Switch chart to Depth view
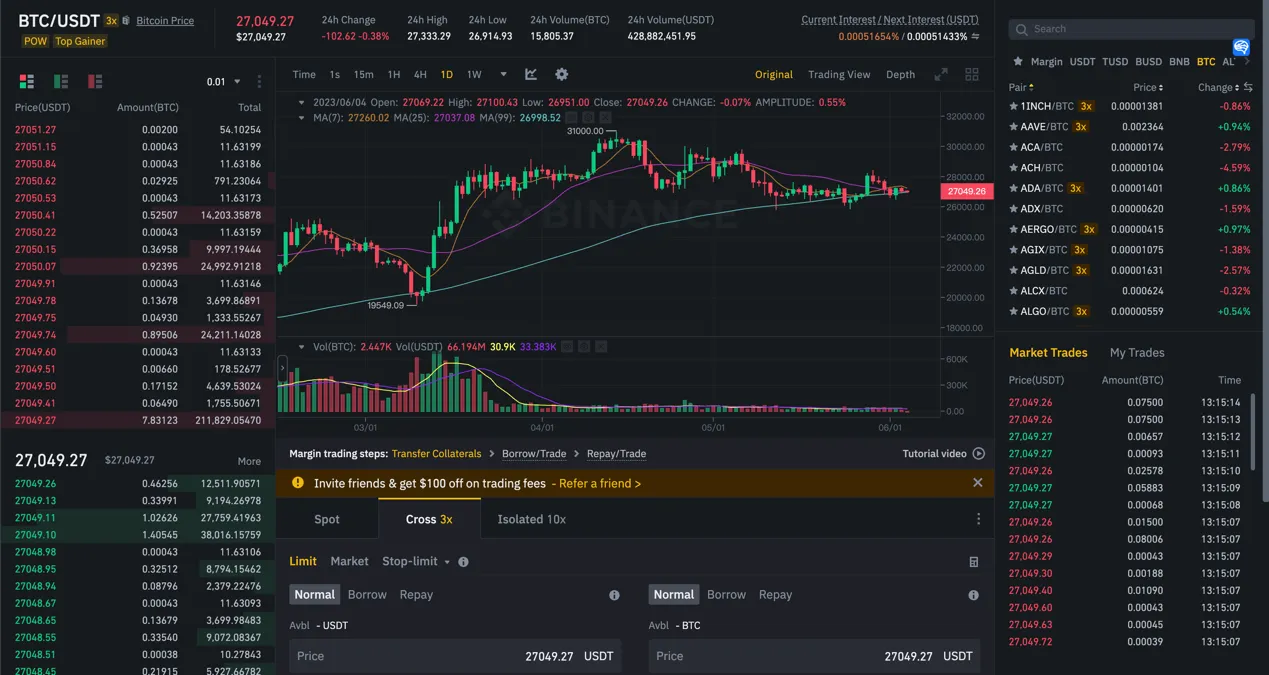 900,74
